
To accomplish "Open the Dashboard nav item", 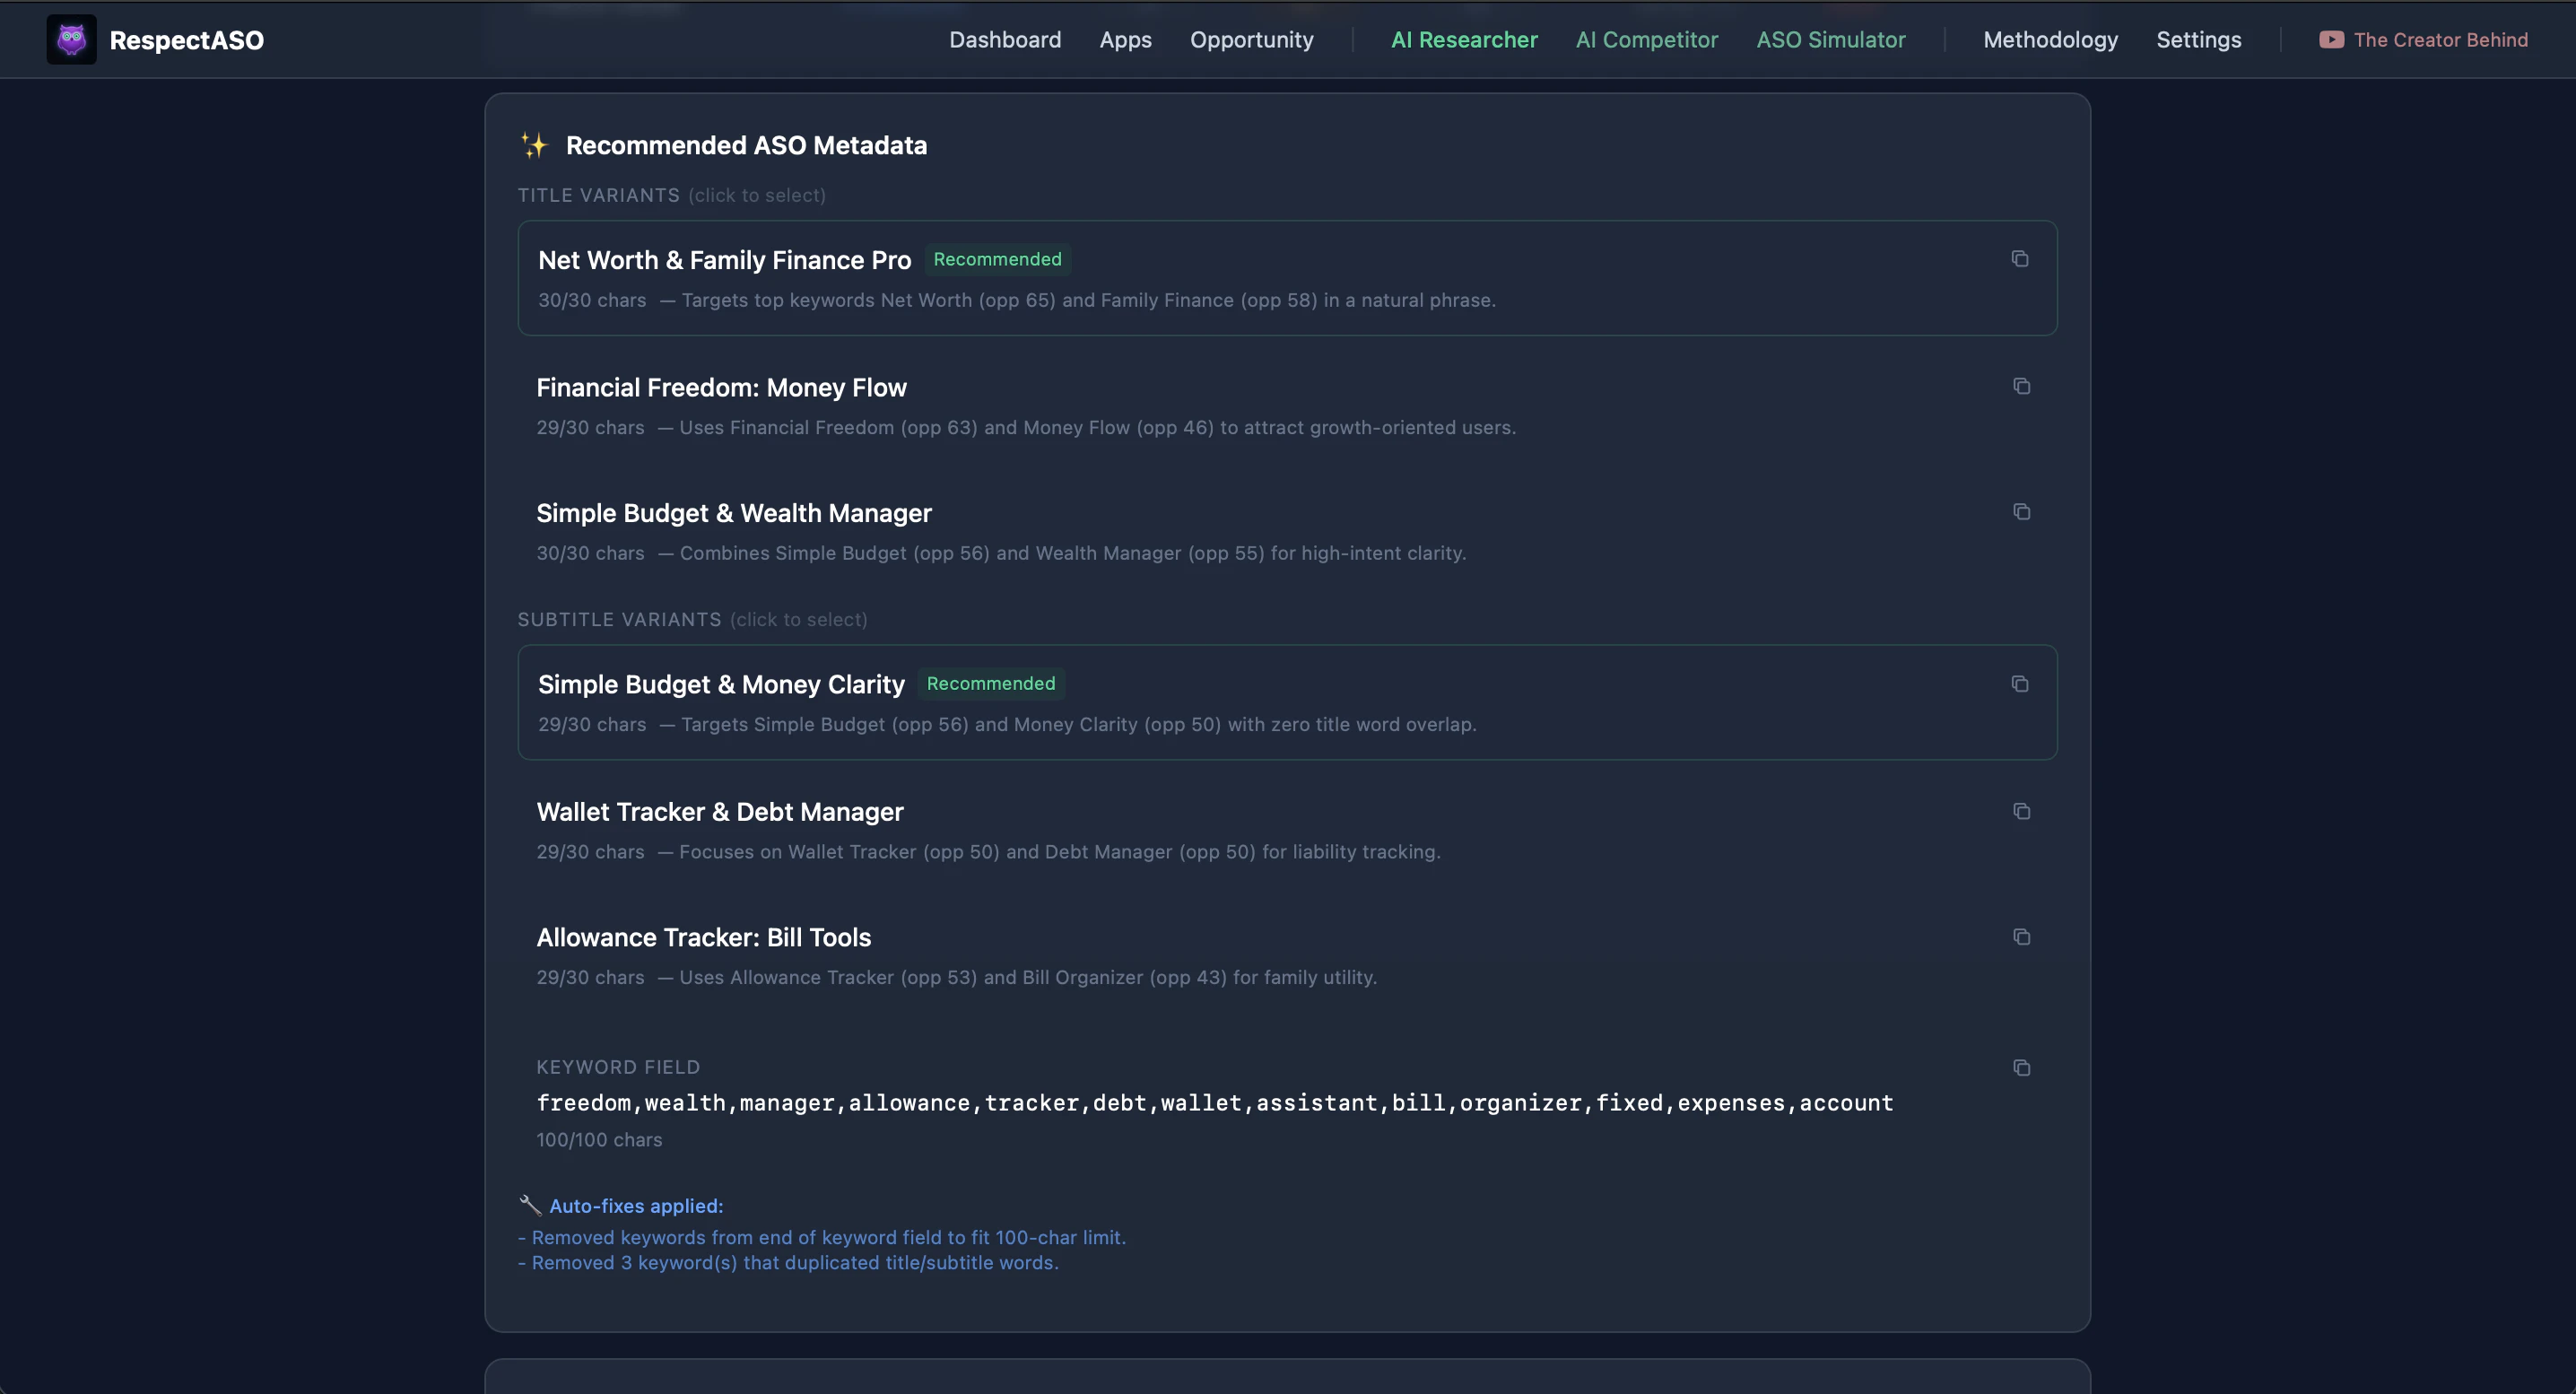I will click(x=1004, y=40).
